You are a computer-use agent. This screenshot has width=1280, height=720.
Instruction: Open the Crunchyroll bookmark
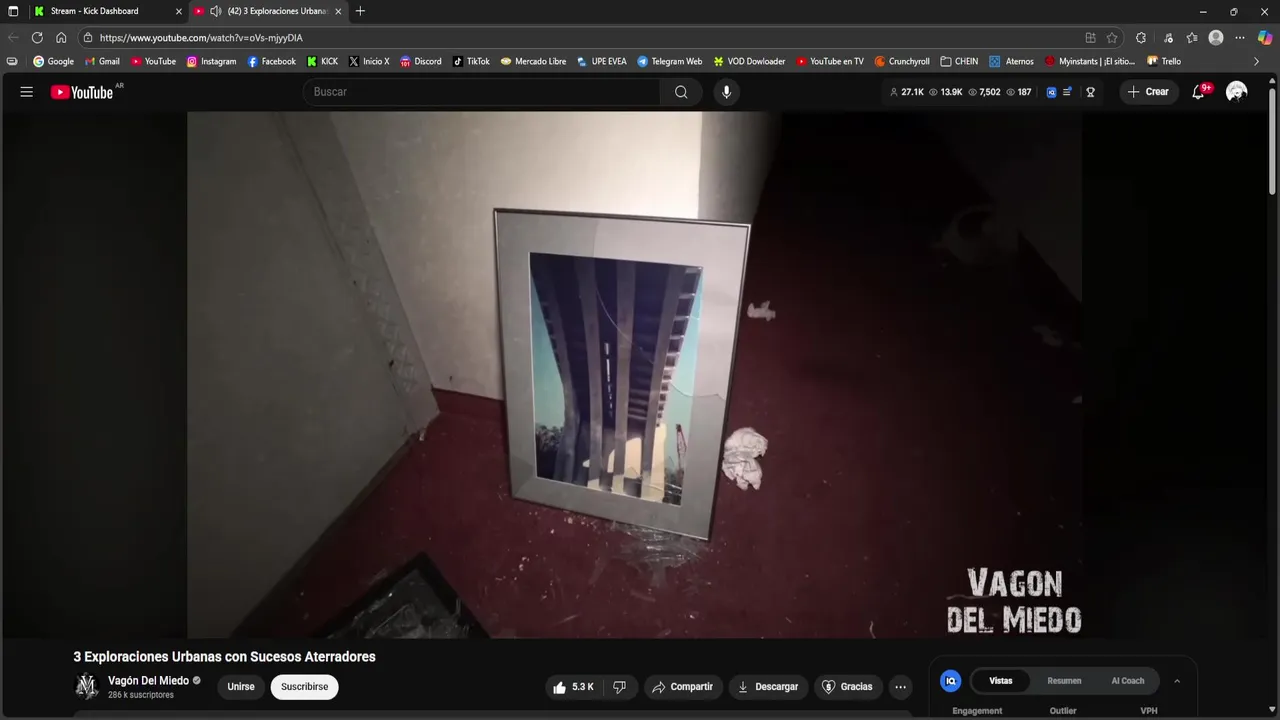[x=902, y=61]
